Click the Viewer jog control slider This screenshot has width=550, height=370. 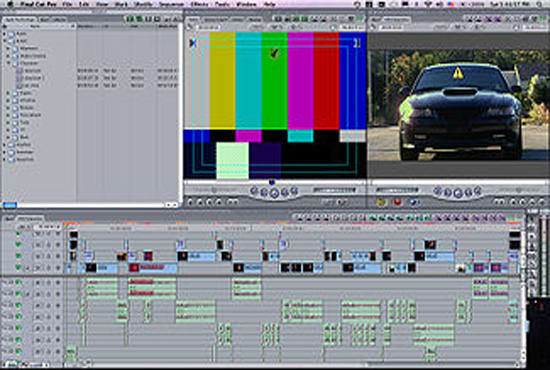click(334, 190)
